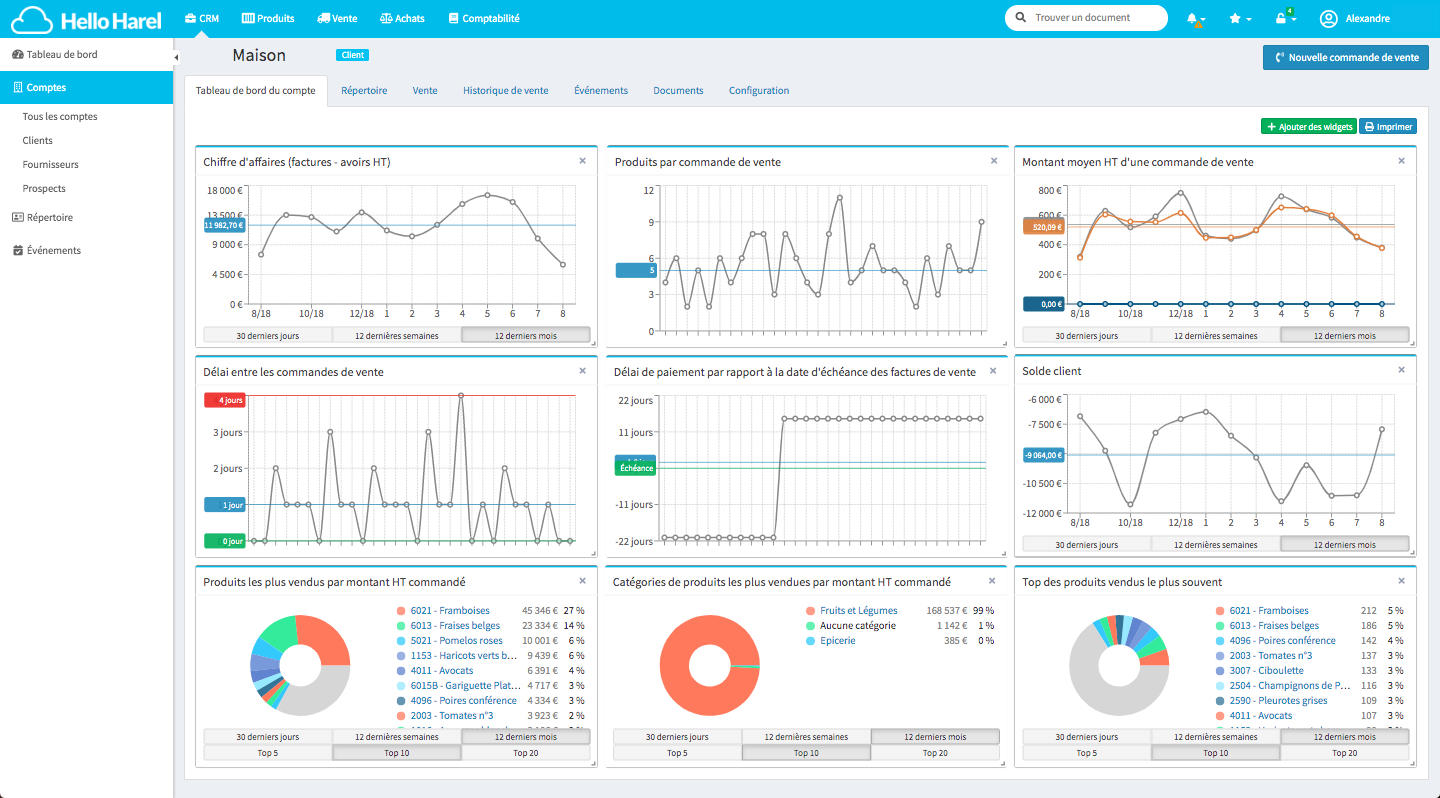Click the Trouver un document search field
Screen dimensions: 1440x798
(x=1086, y=18)
